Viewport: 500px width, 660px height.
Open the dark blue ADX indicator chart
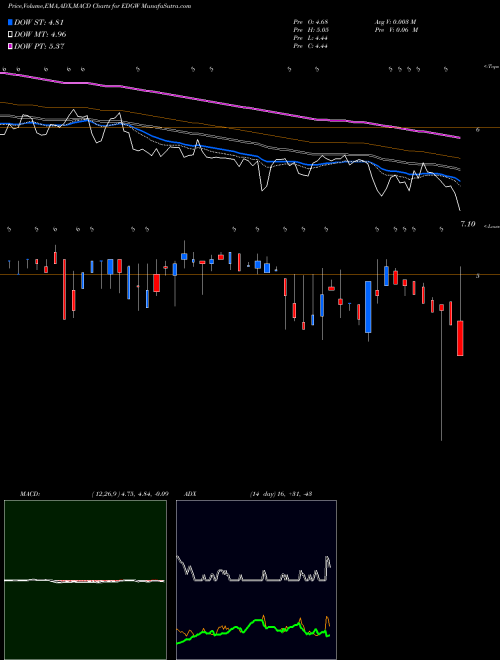(256, 580)
